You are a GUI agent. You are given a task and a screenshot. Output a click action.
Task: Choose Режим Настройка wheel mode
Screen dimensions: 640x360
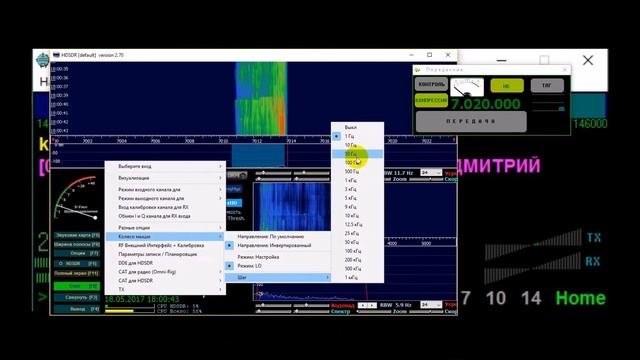(278, 257)
